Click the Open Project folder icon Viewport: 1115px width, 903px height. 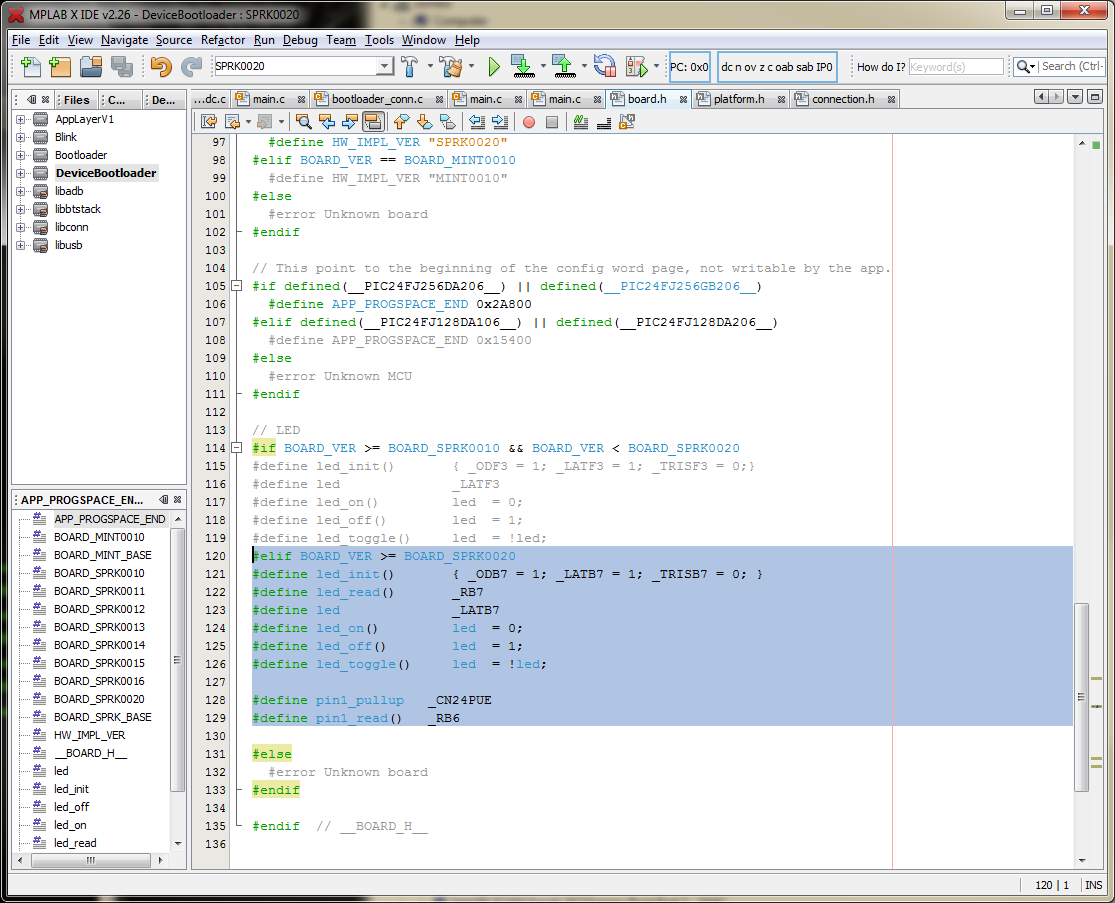pos(91,67)
